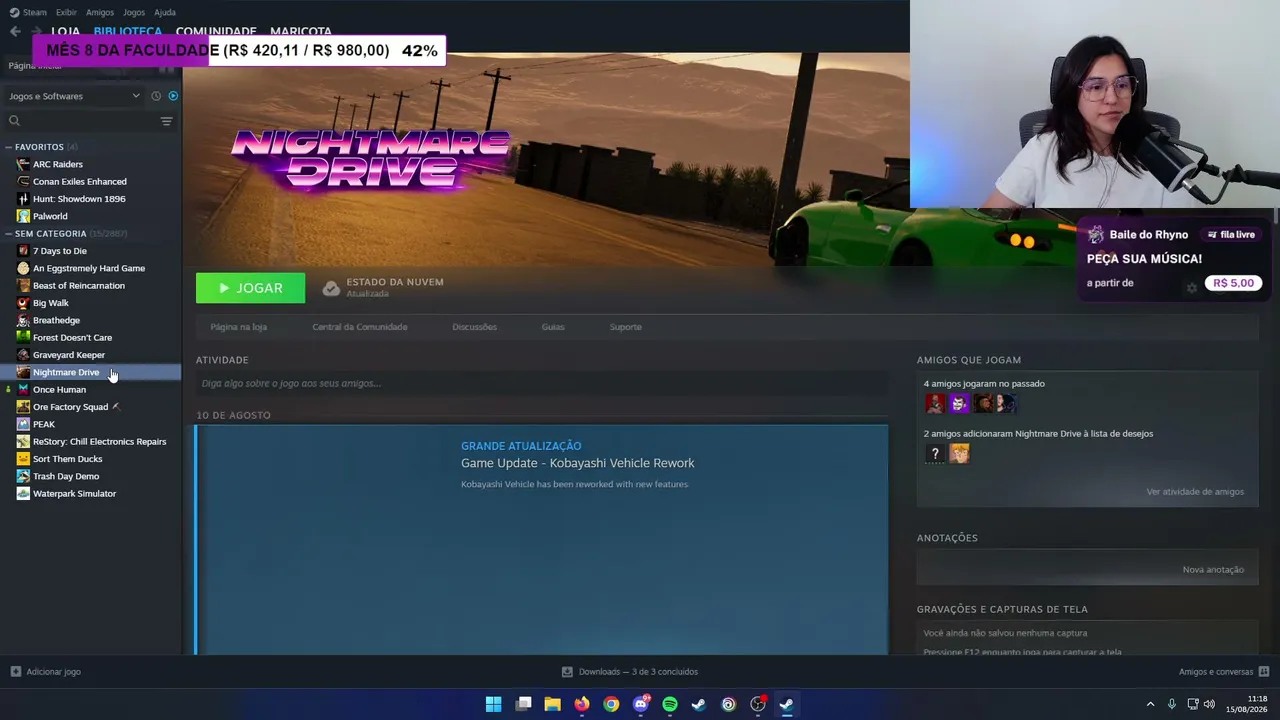Screen dimensions: 1280x720
Task: Click the R$ 5,00 button
Action: click(x=1233, y=283)
